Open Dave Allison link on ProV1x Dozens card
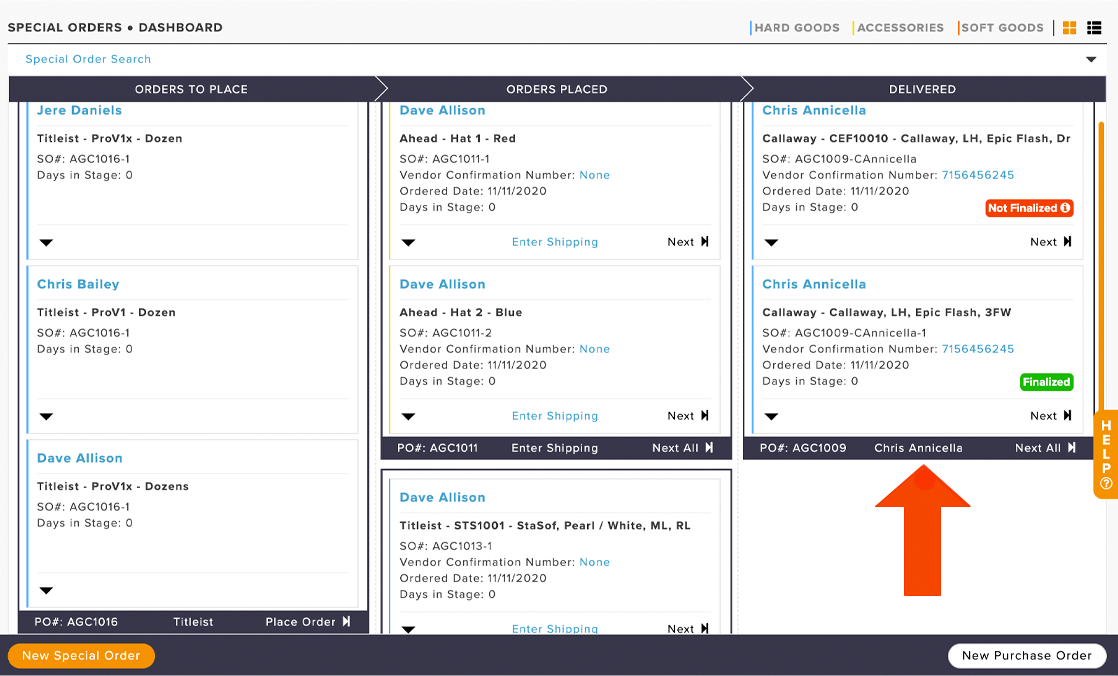The height and width of the screenshot is (676, 1118). pyautogui.click(x=80, y=459)
